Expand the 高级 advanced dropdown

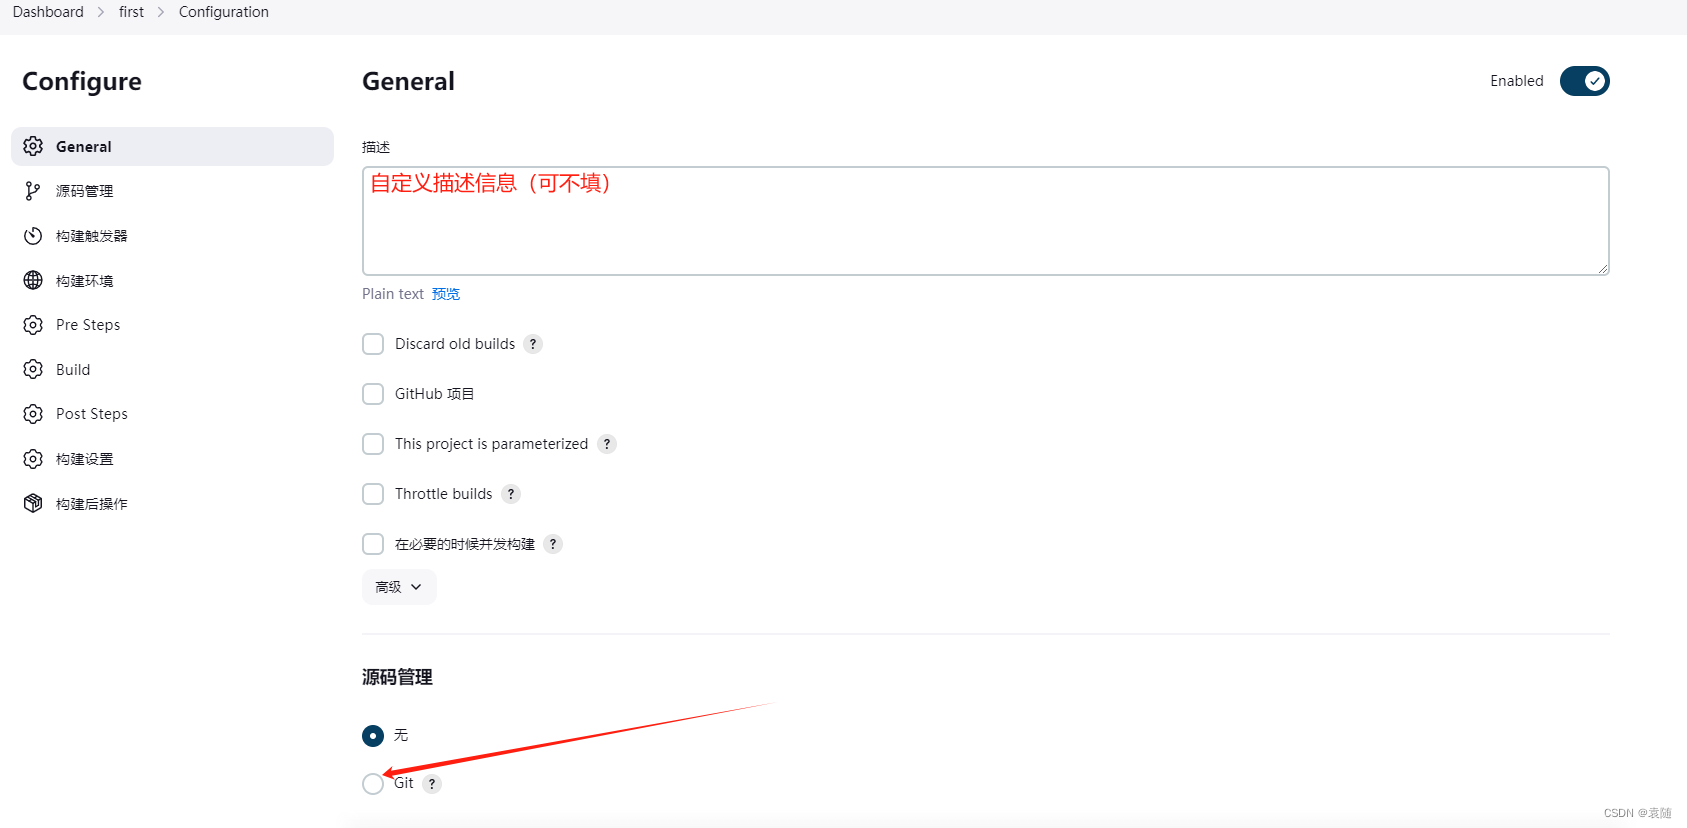coord(399,587)
